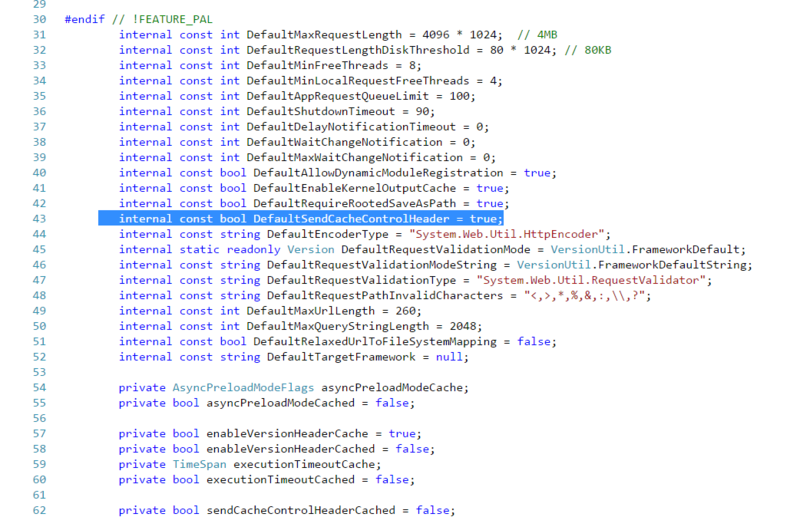Click DefaultWaitChangeNotification on line 38
The width and height of the screenshot is (800, 517).
pos(344,142)
